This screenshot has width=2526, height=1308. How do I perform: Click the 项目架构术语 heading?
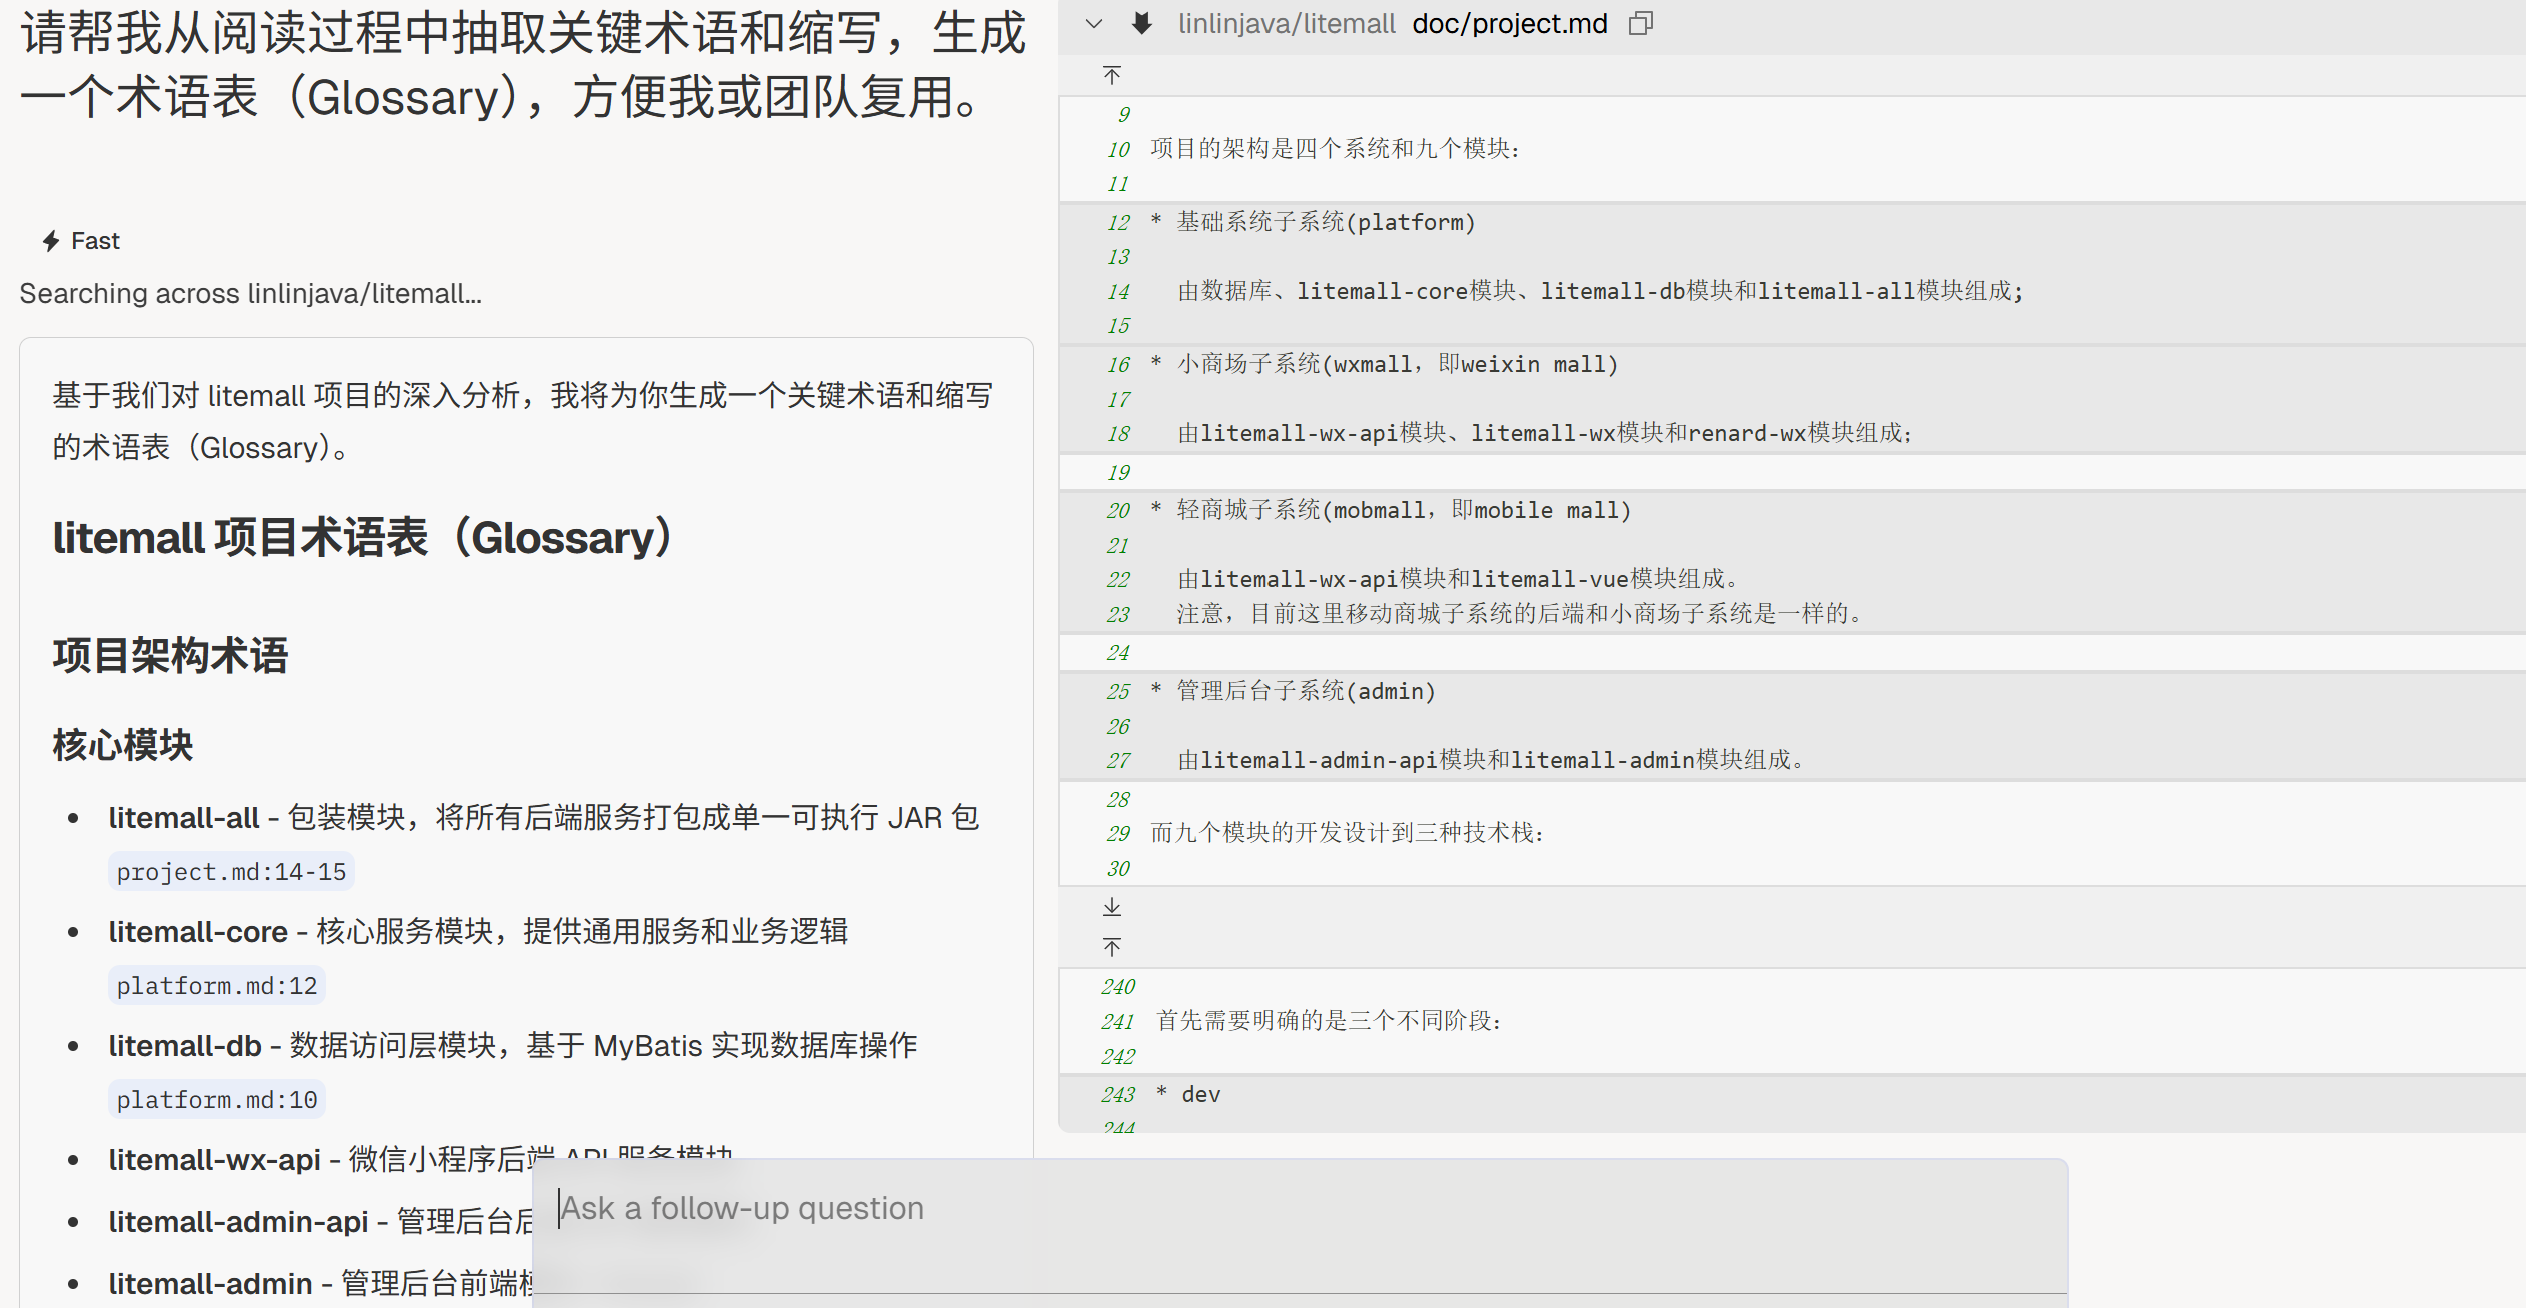click(x=171, y=656)
